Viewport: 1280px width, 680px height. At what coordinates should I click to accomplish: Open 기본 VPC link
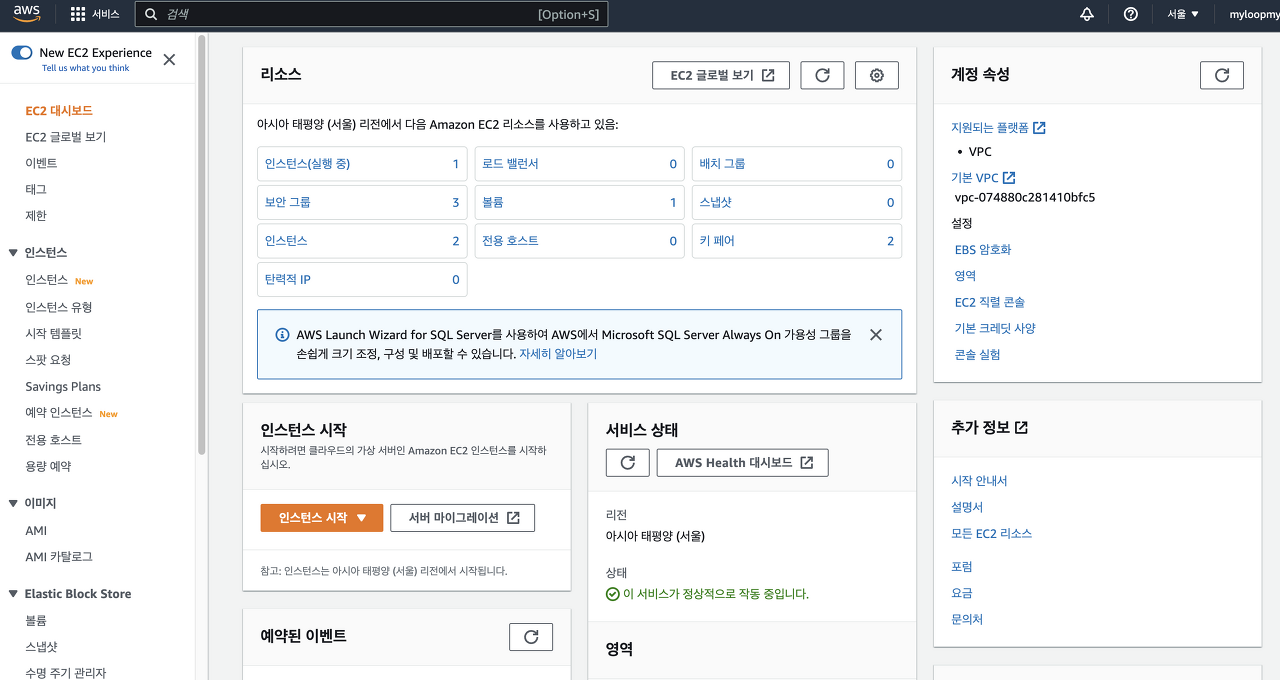[x=983, y=178]
